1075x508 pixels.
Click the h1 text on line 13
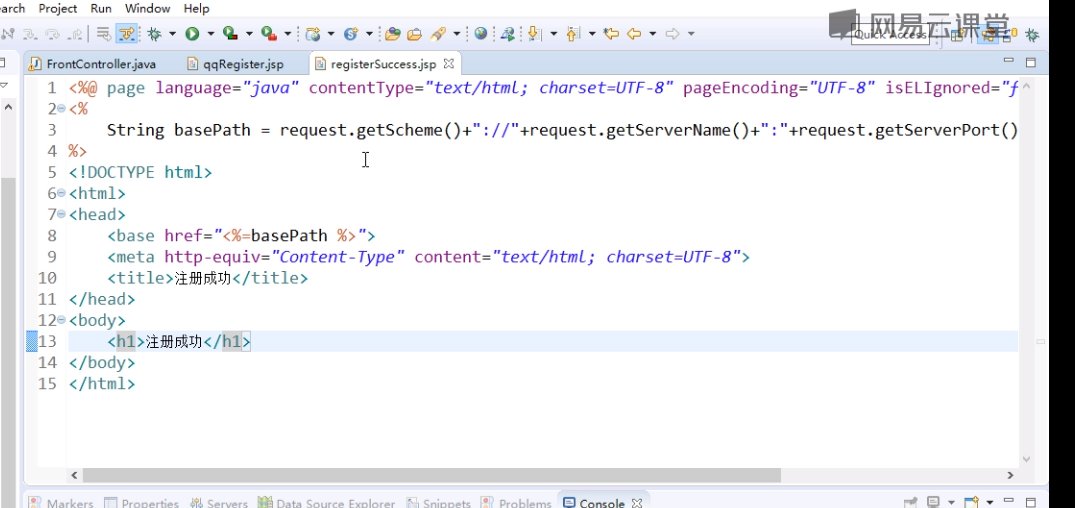pos(174,341)
